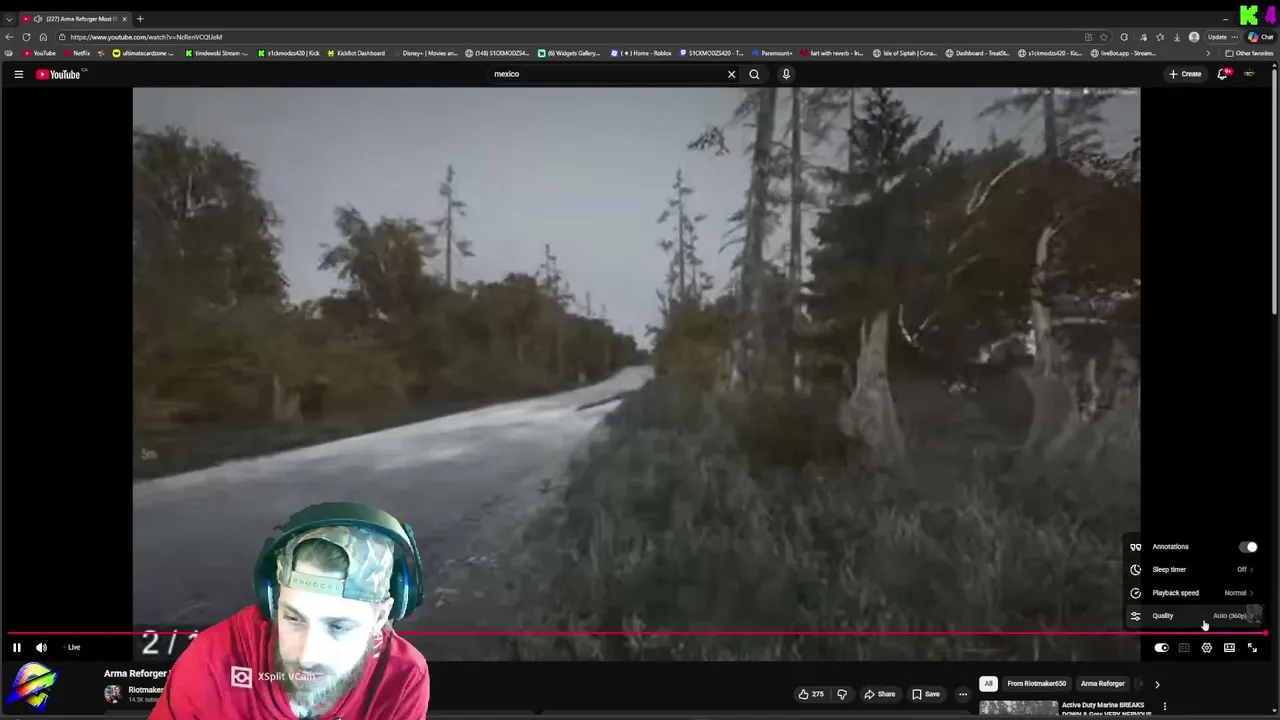Start voice search with the microphone
The height and width of the screenshot is (720, 1280).
click(786, 74)
